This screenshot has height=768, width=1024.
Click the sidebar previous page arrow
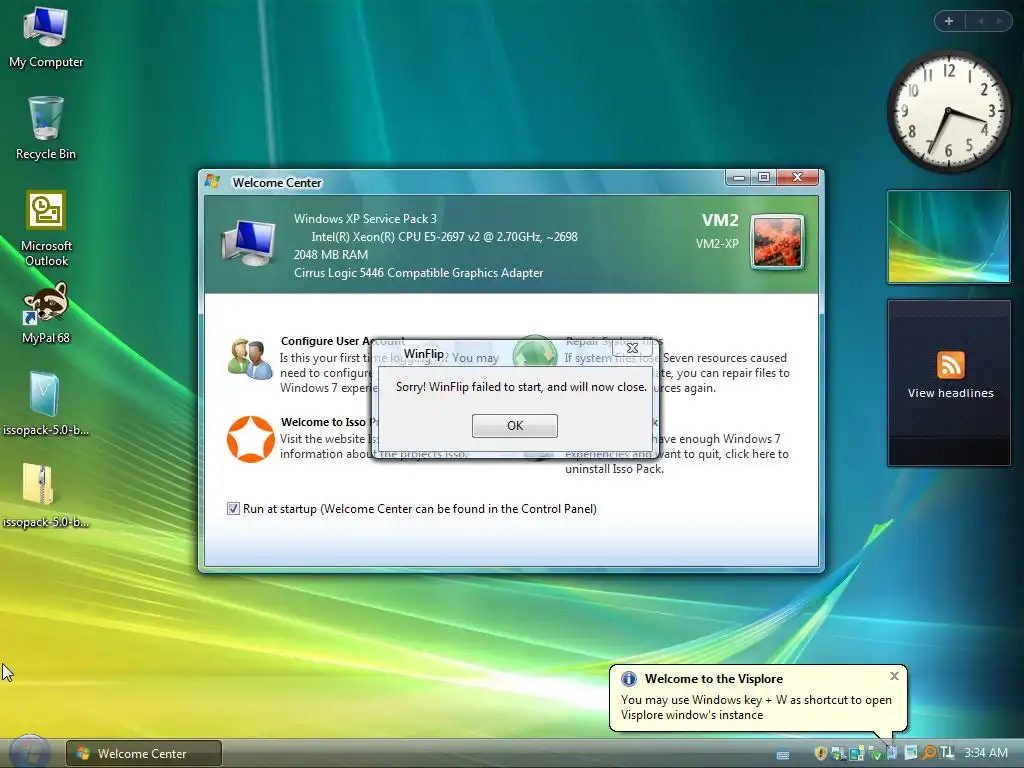point(980,21)
